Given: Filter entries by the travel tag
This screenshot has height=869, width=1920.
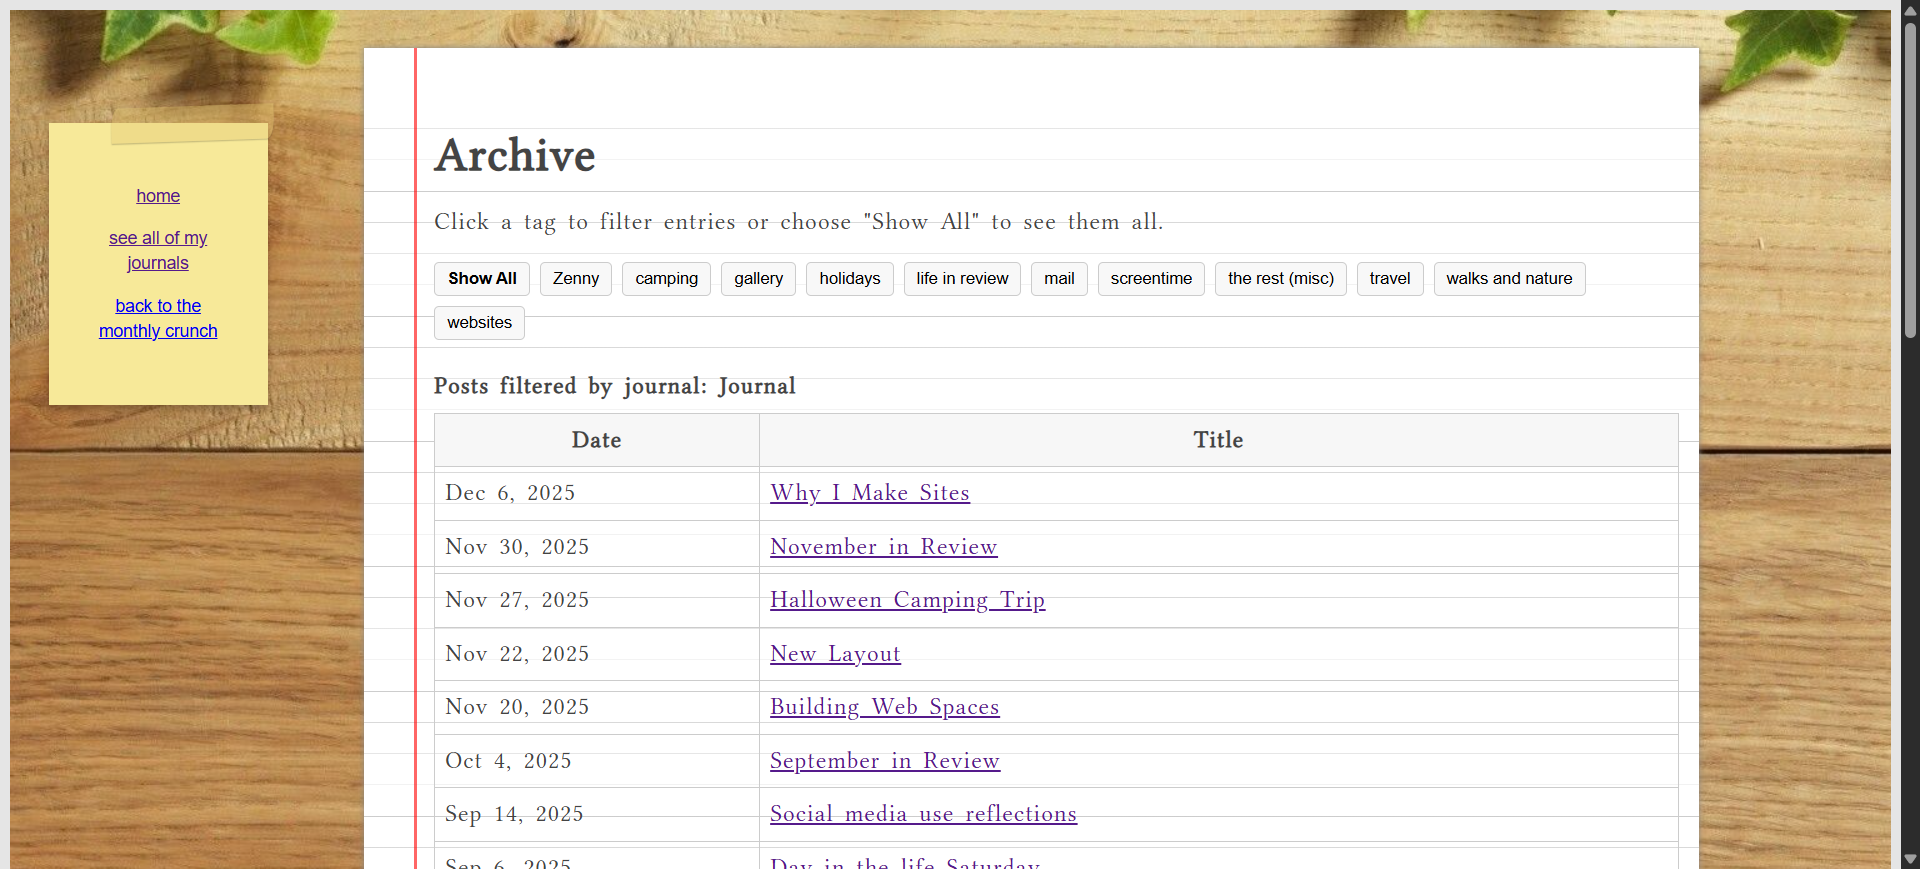Looking at the screenshot, I should (x=1390, y=279).
